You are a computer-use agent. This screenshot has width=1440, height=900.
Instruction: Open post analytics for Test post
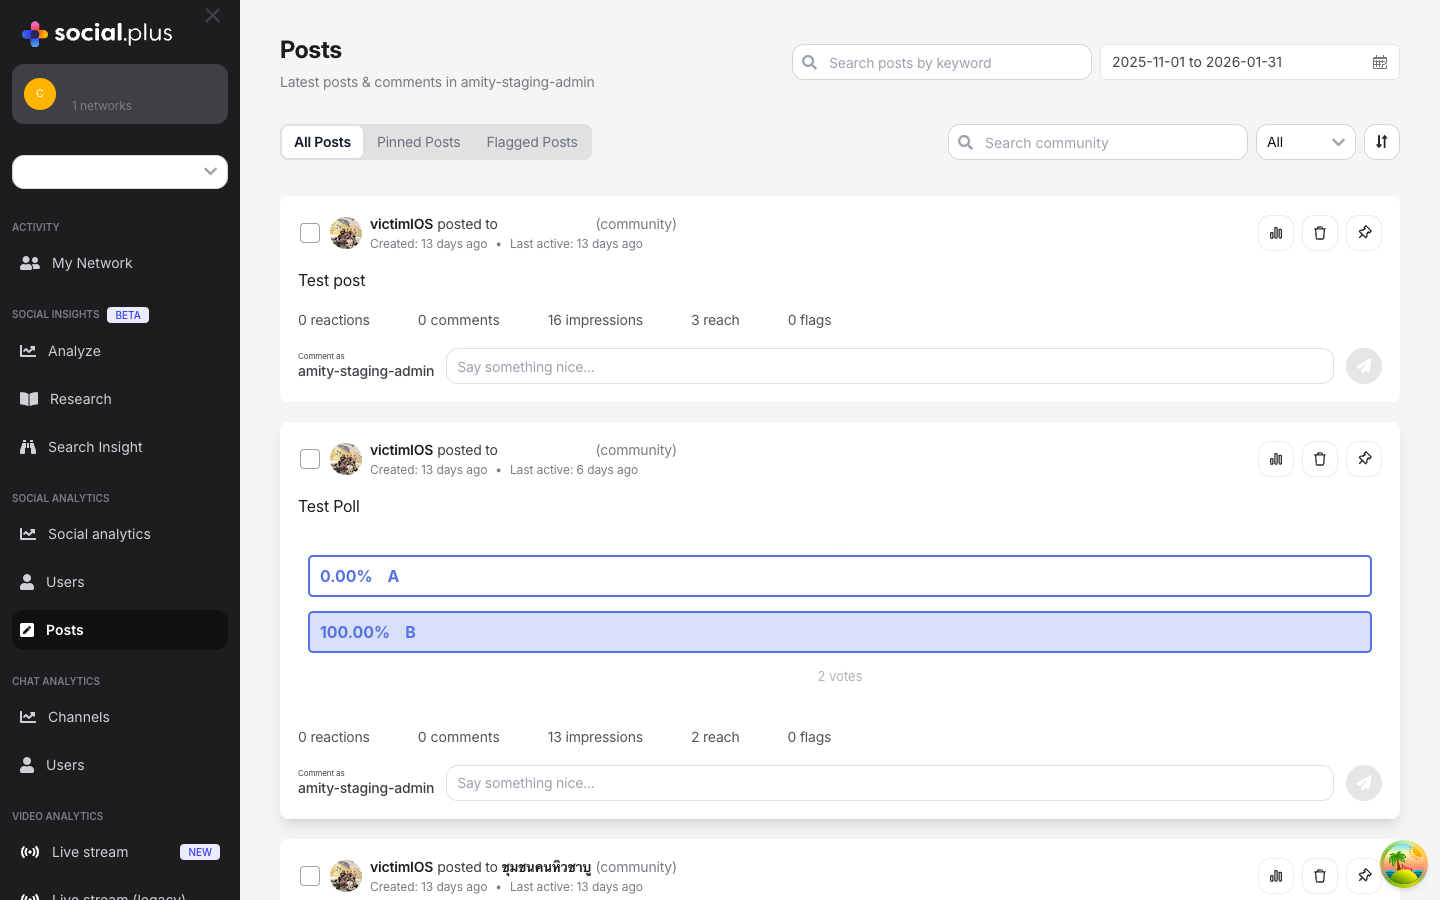1275,232
